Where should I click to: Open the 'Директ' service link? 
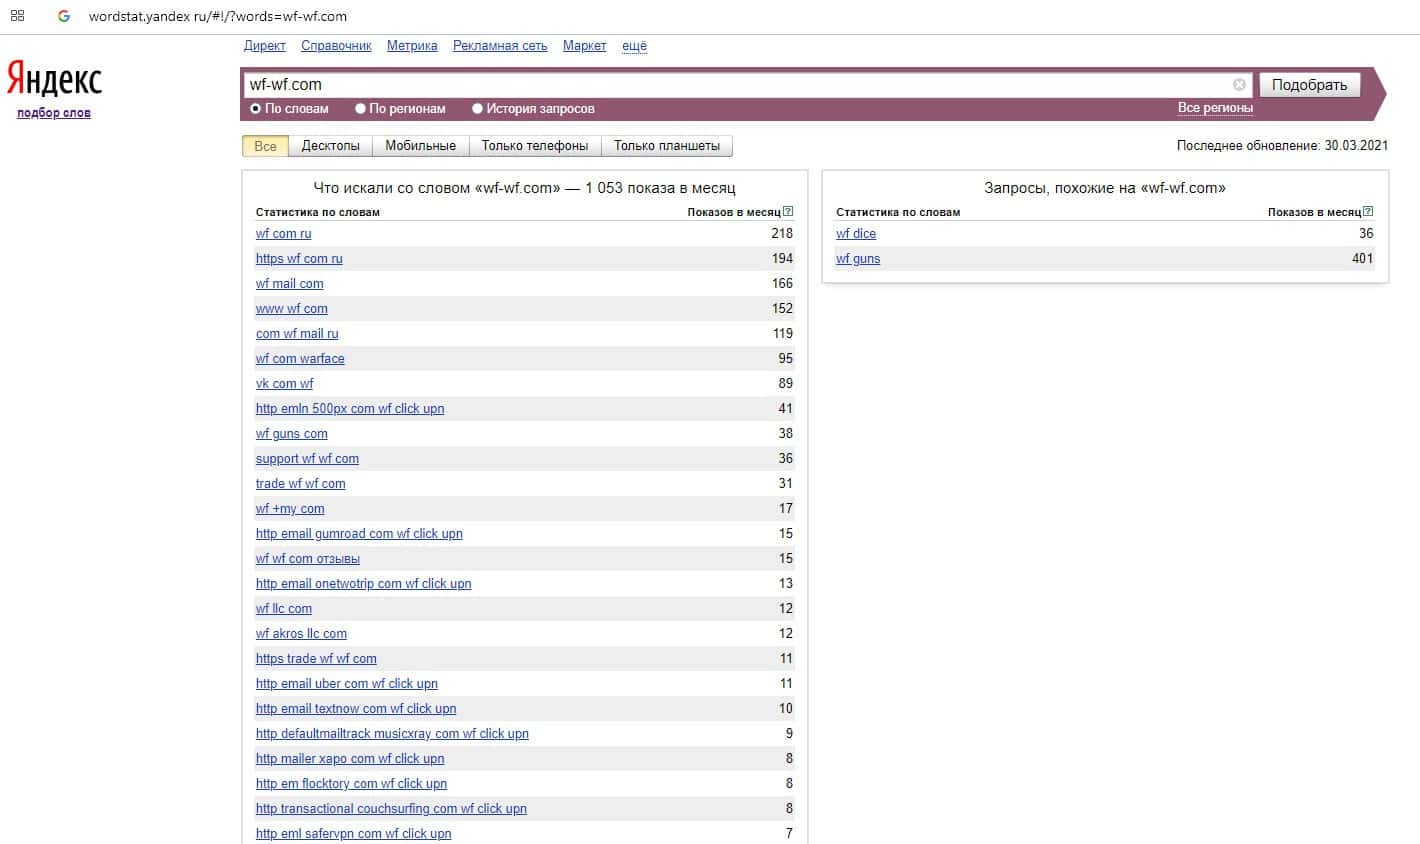click(x=264, y=46)
